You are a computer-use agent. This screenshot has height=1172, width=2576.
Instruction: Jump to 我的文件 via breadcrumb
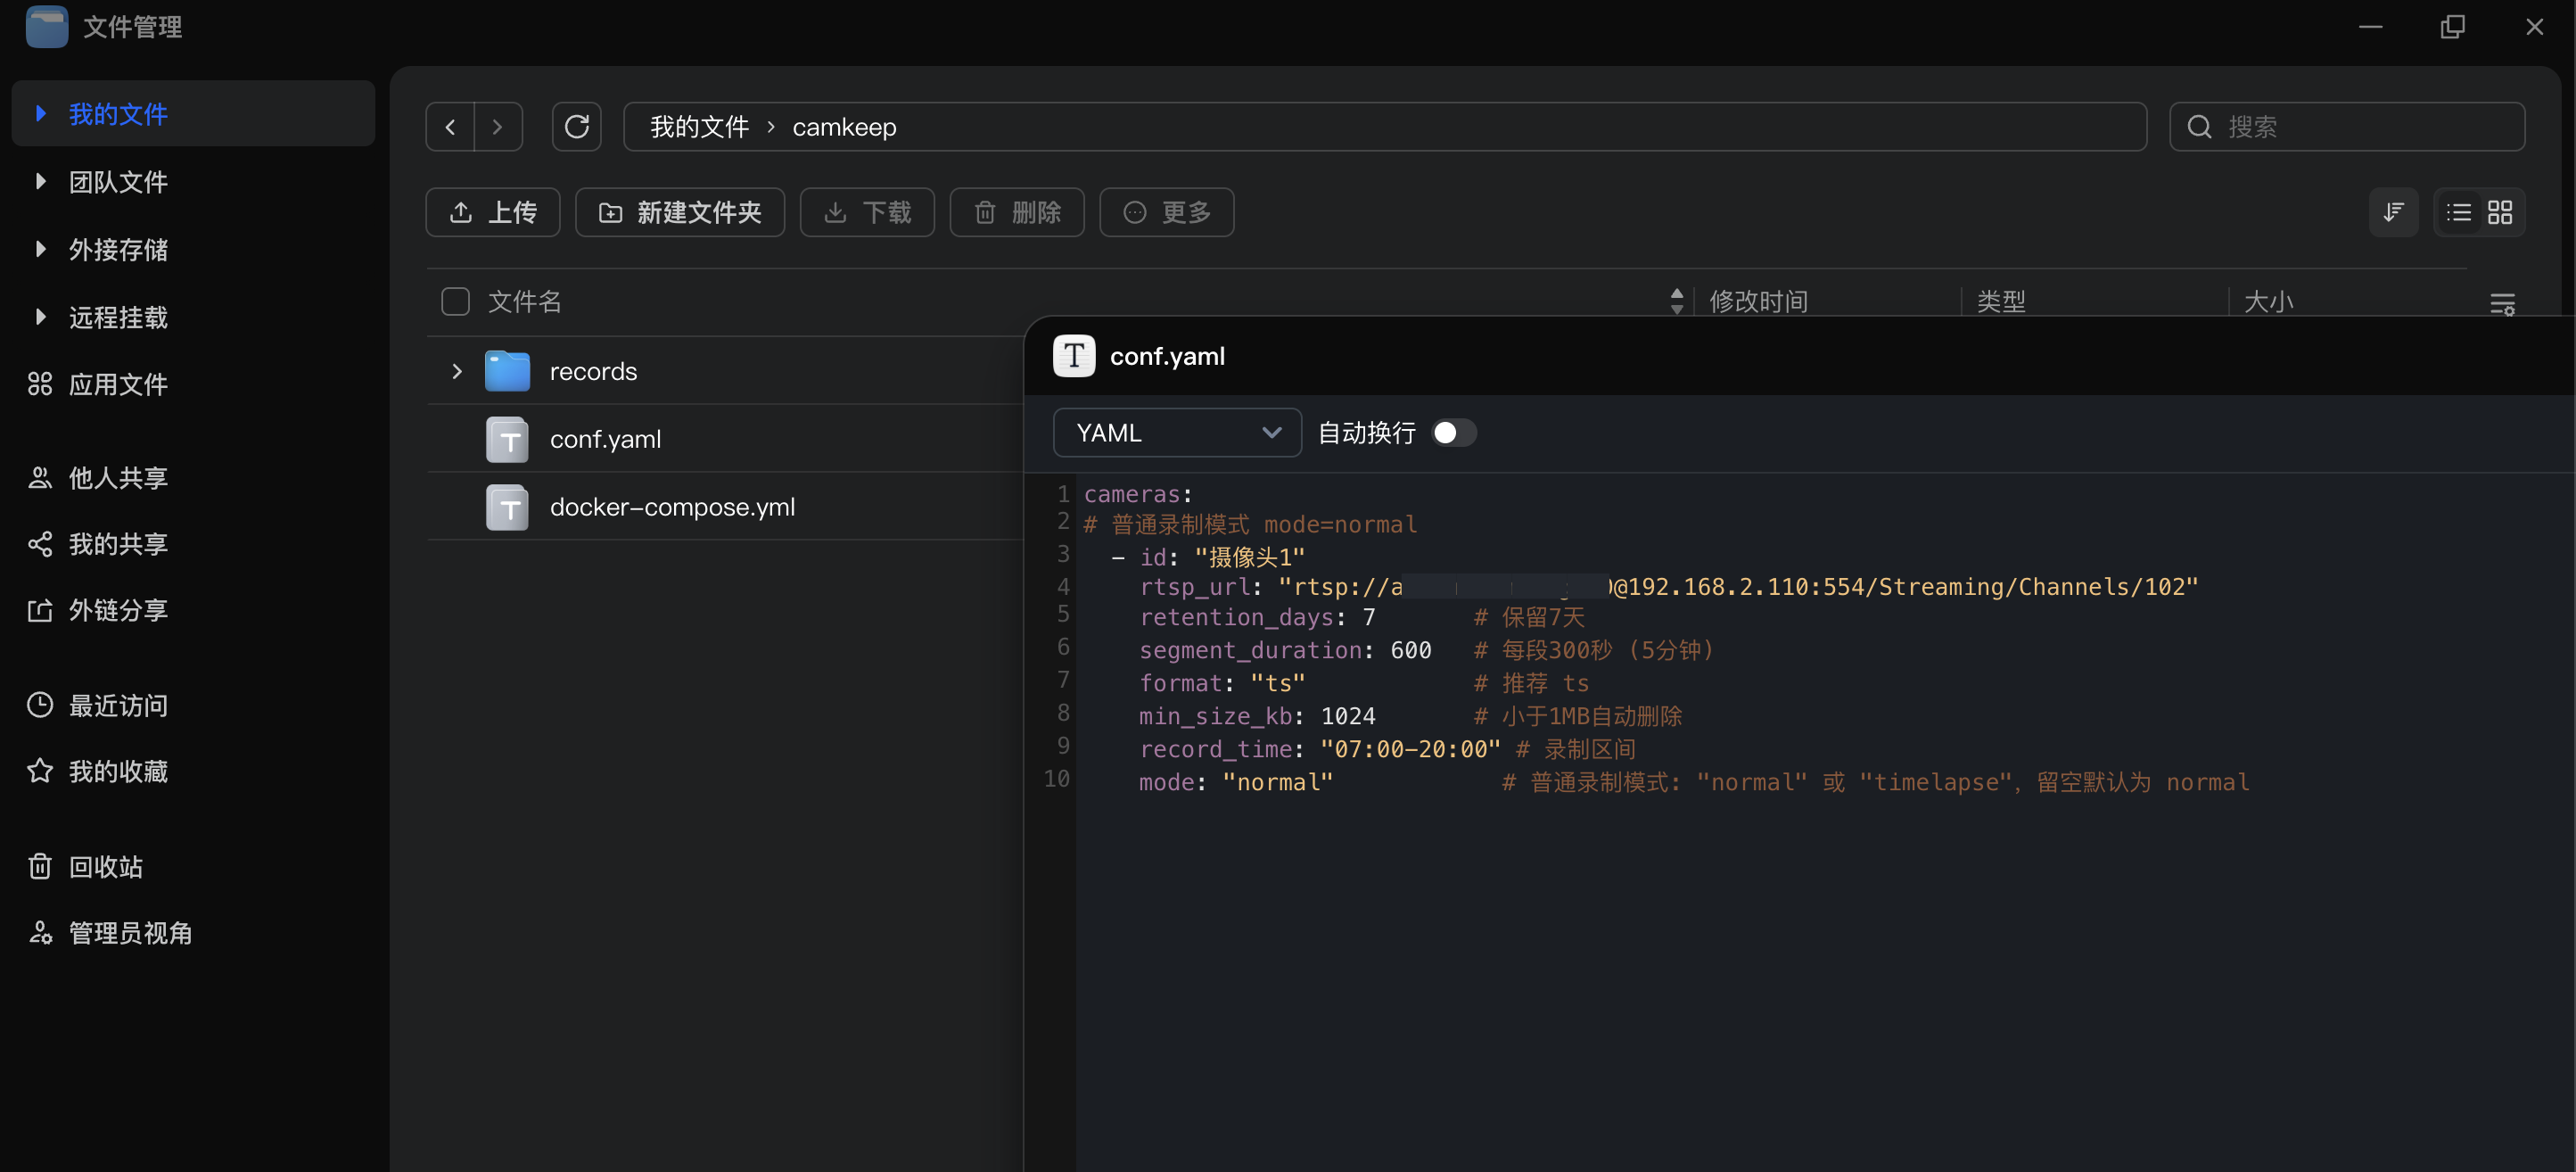[x=698, y=126]
